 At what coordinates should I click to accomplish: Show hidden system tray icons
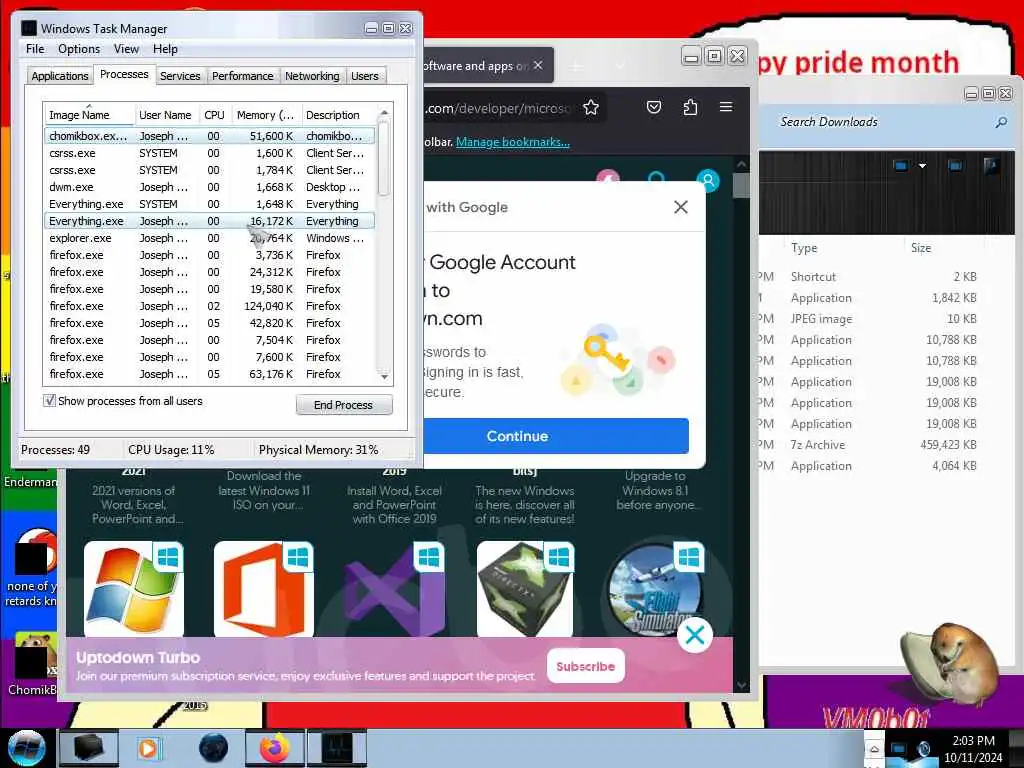[x=874, y=749]
